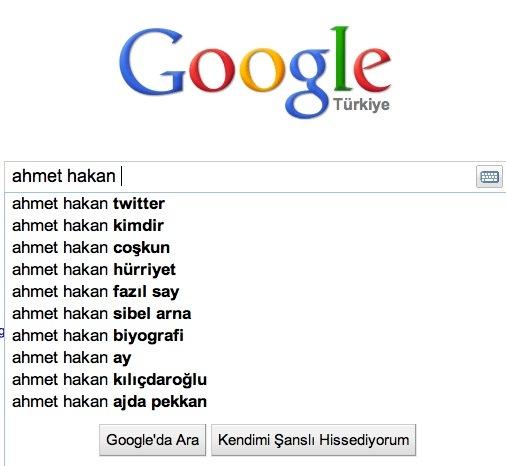Select 'ahmet hakan ajda pekkan' suggestion
This screenshot has width=506, height=466.
click(x=255, y=402)
